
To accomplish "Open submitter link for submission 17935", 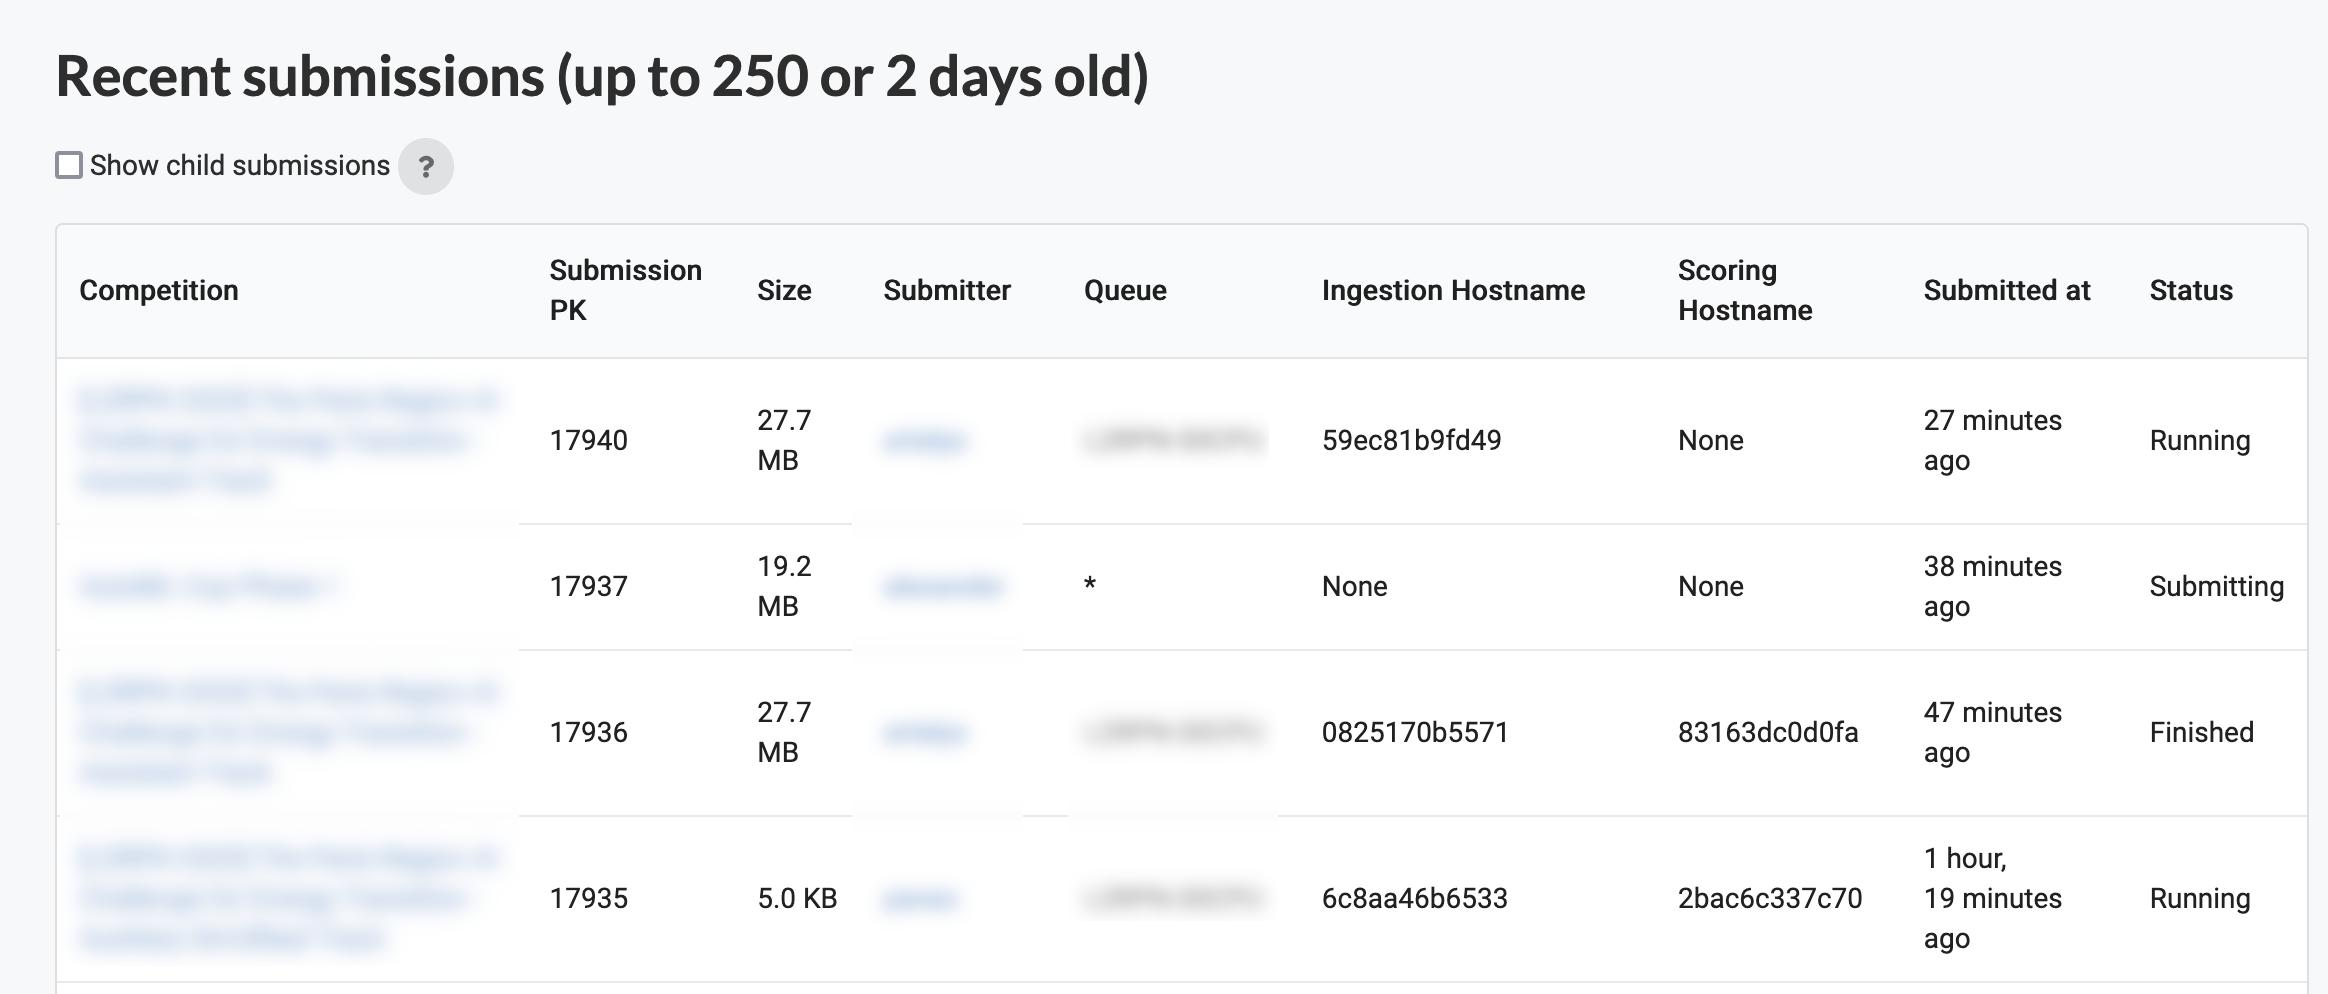I will coord(919,899).
